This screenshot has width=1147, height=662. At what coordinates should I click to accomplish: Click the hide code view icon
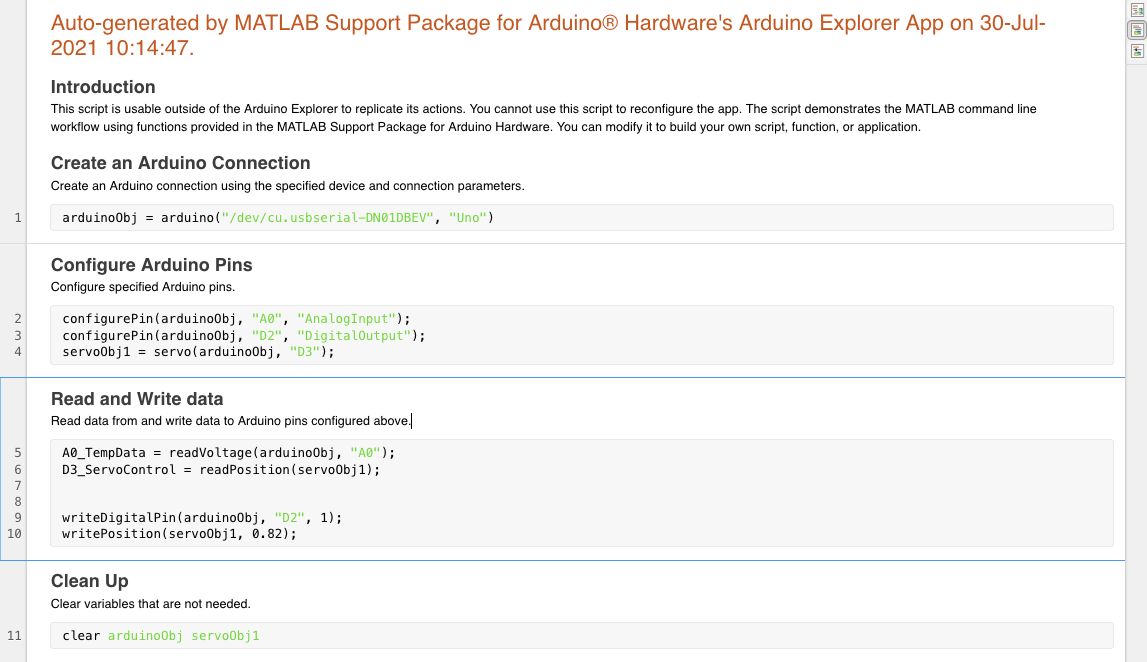coord(1137,51)
